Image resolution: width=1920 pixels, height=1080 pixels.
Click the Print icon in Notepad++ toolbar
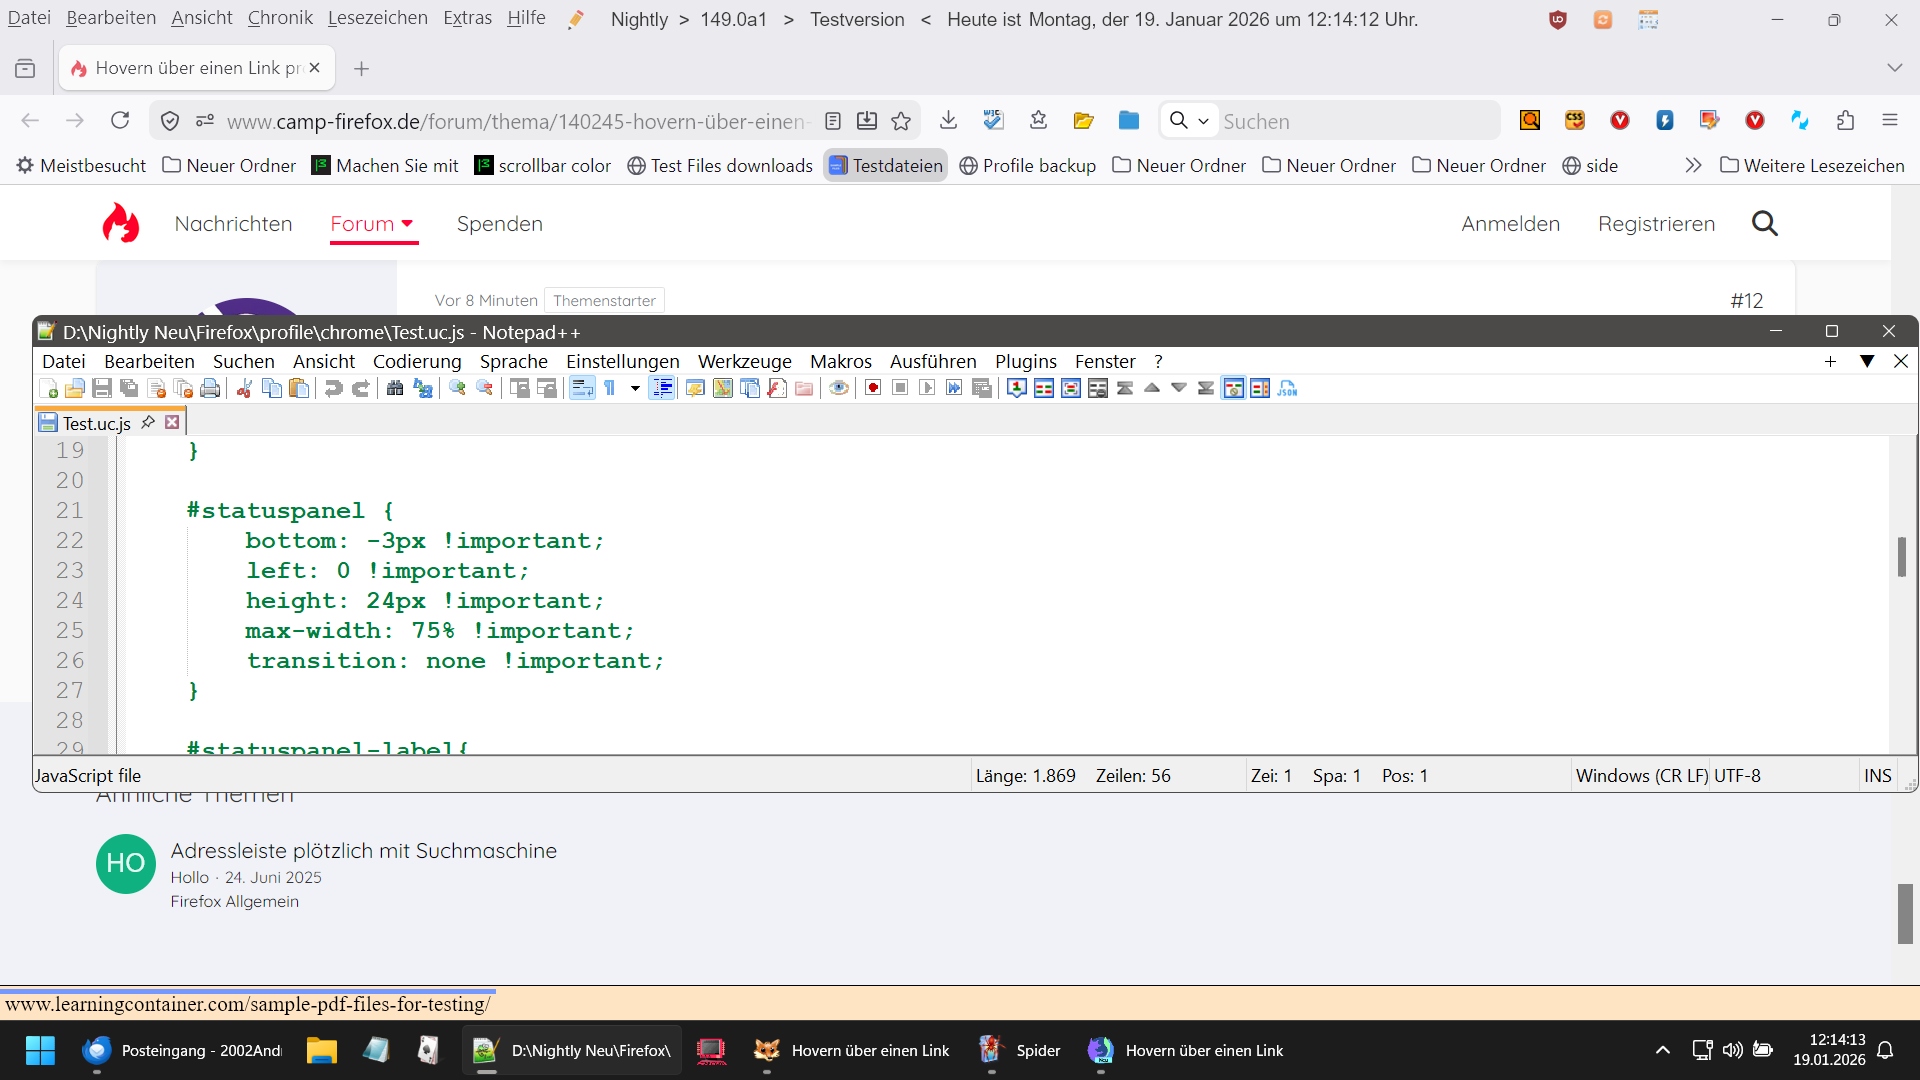point(210,388)
